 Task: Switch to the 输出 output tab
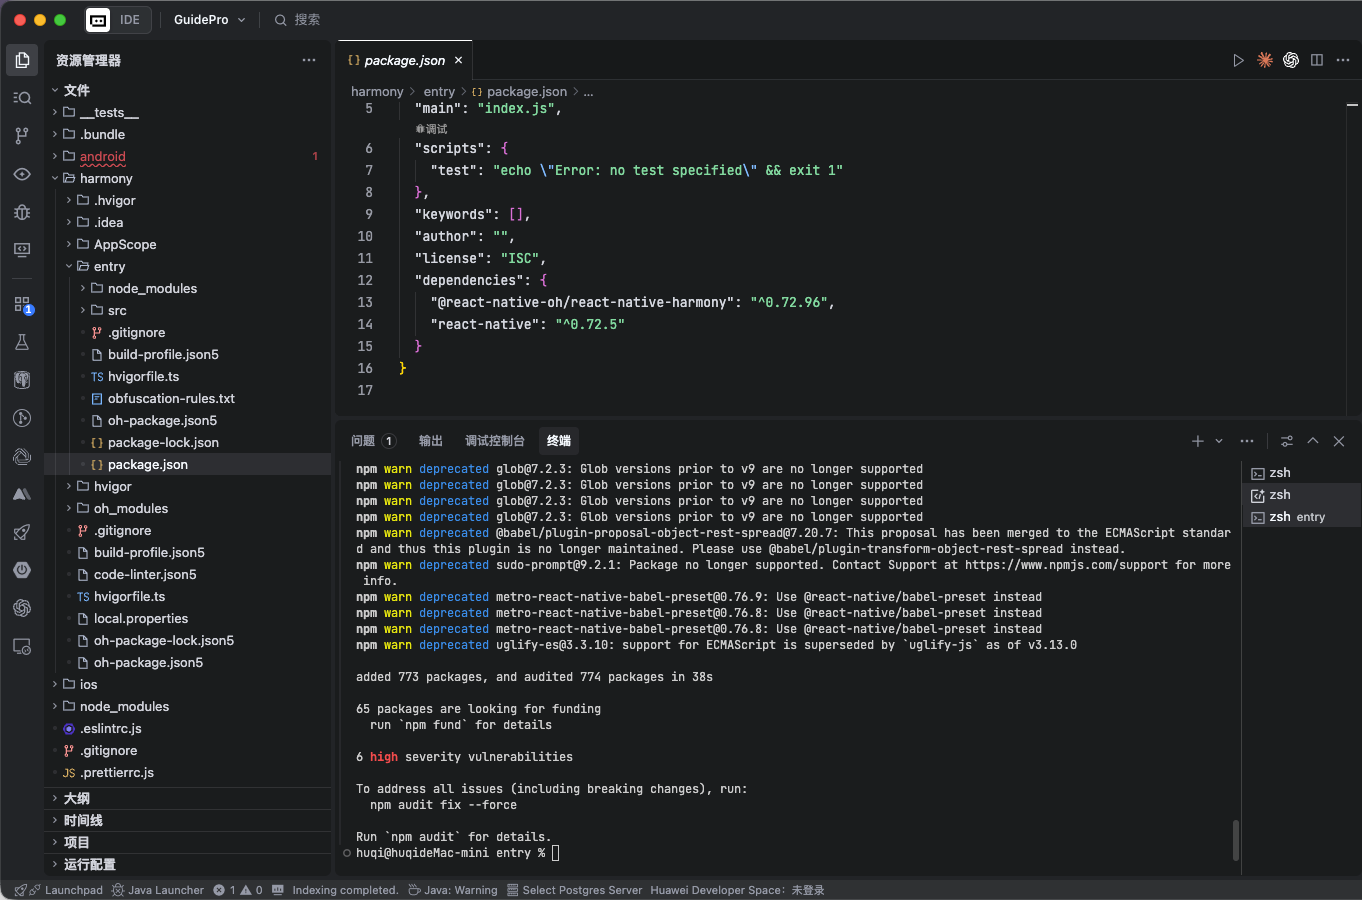tap(431, 441)
